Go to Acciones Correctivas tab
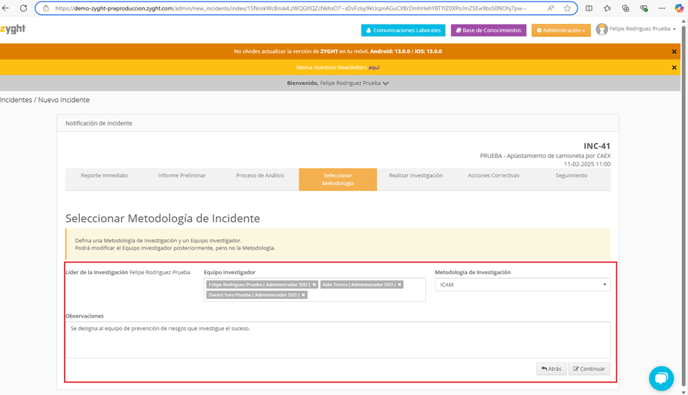Viewport: 688px width, 395px height. point(494,176)
